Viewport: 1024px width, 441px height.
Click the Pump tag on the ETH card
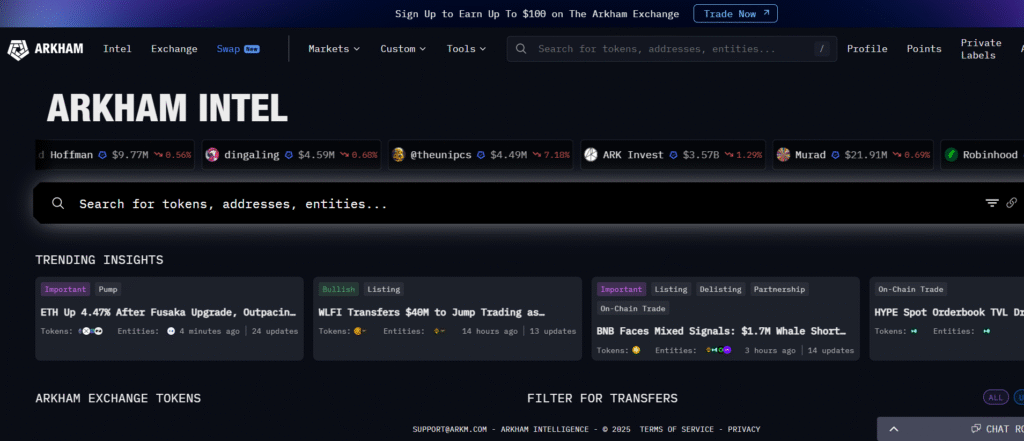pos(108,289)
